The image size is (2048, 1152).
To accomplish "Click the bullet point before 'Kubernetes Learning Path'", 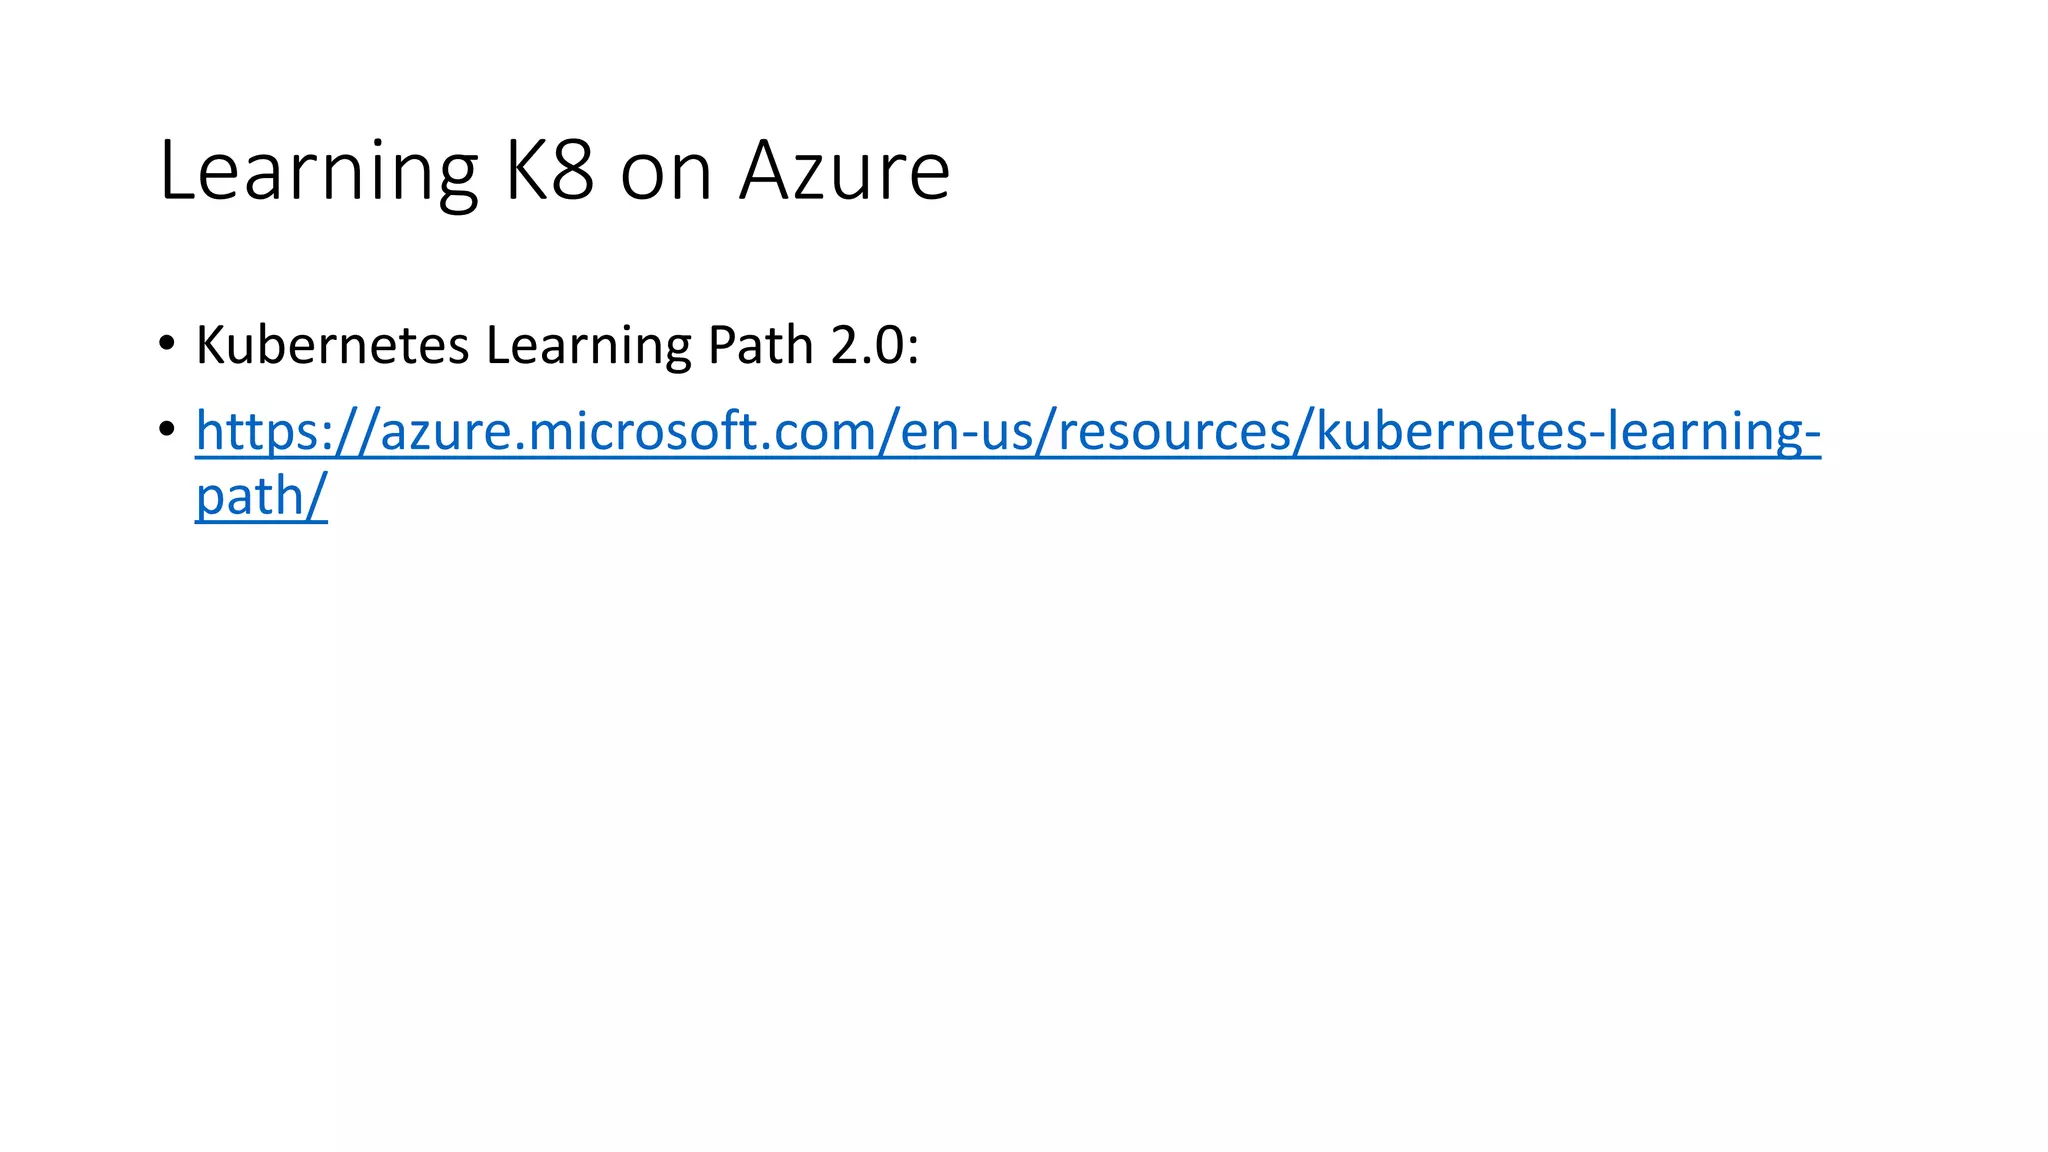I will (167, 346).
